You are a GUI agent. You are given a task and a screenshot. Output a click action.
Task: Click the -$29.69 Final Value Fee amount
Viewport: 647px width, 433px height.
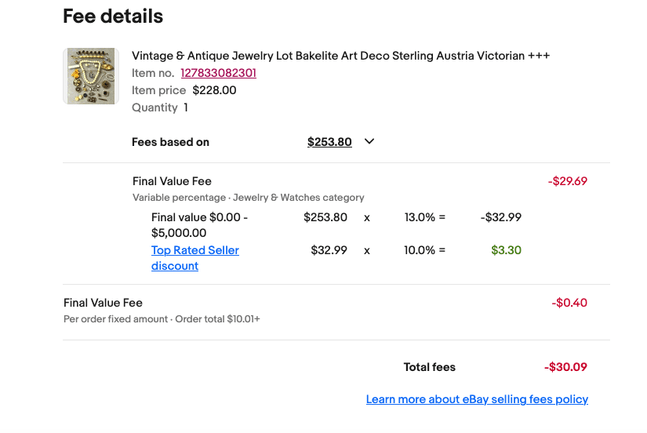tap(567, 181)
